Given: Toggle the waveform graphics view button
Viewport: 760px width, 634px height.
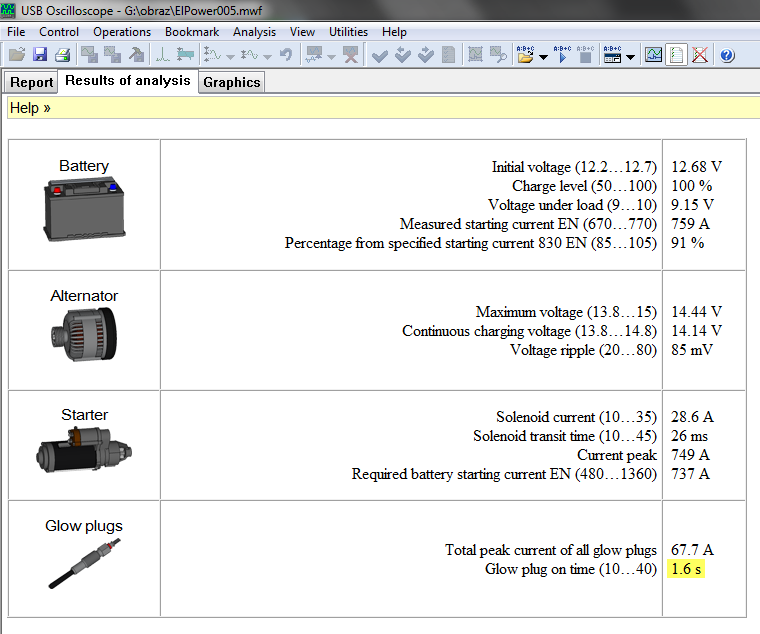Looking at the screenshot, I should coord(653,55).
